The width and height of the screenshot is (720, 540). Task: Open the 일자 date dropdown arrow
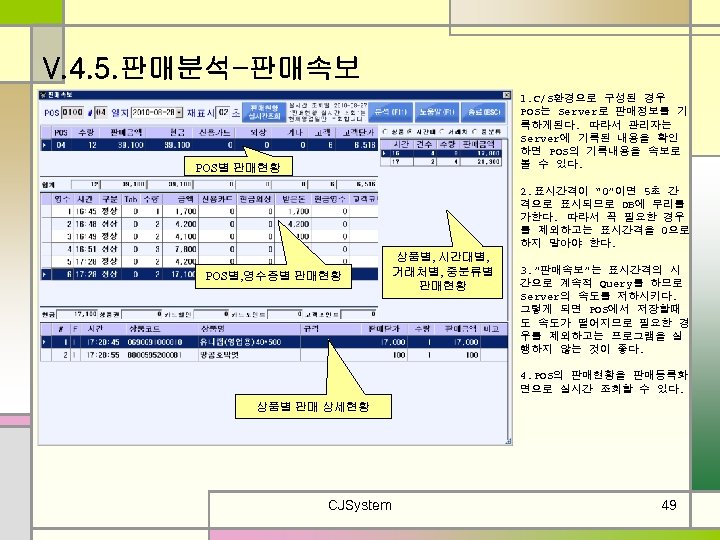179,112
